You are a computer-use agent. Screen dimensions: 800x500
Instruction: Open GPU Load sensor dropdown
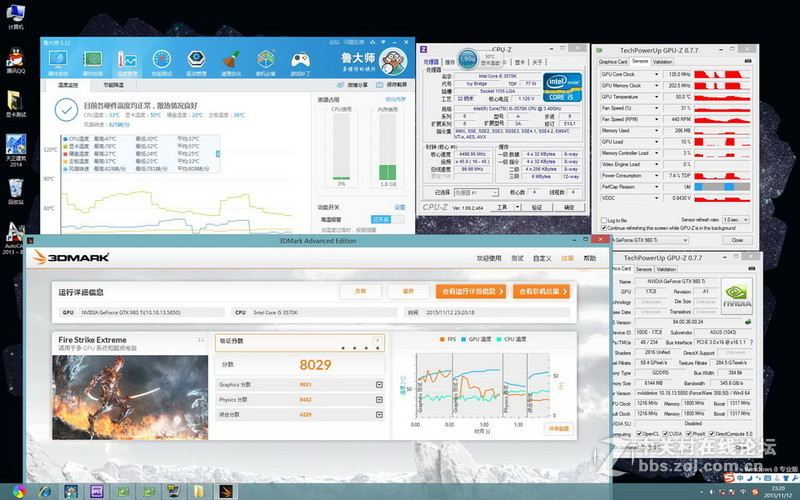tap(657, 142)
